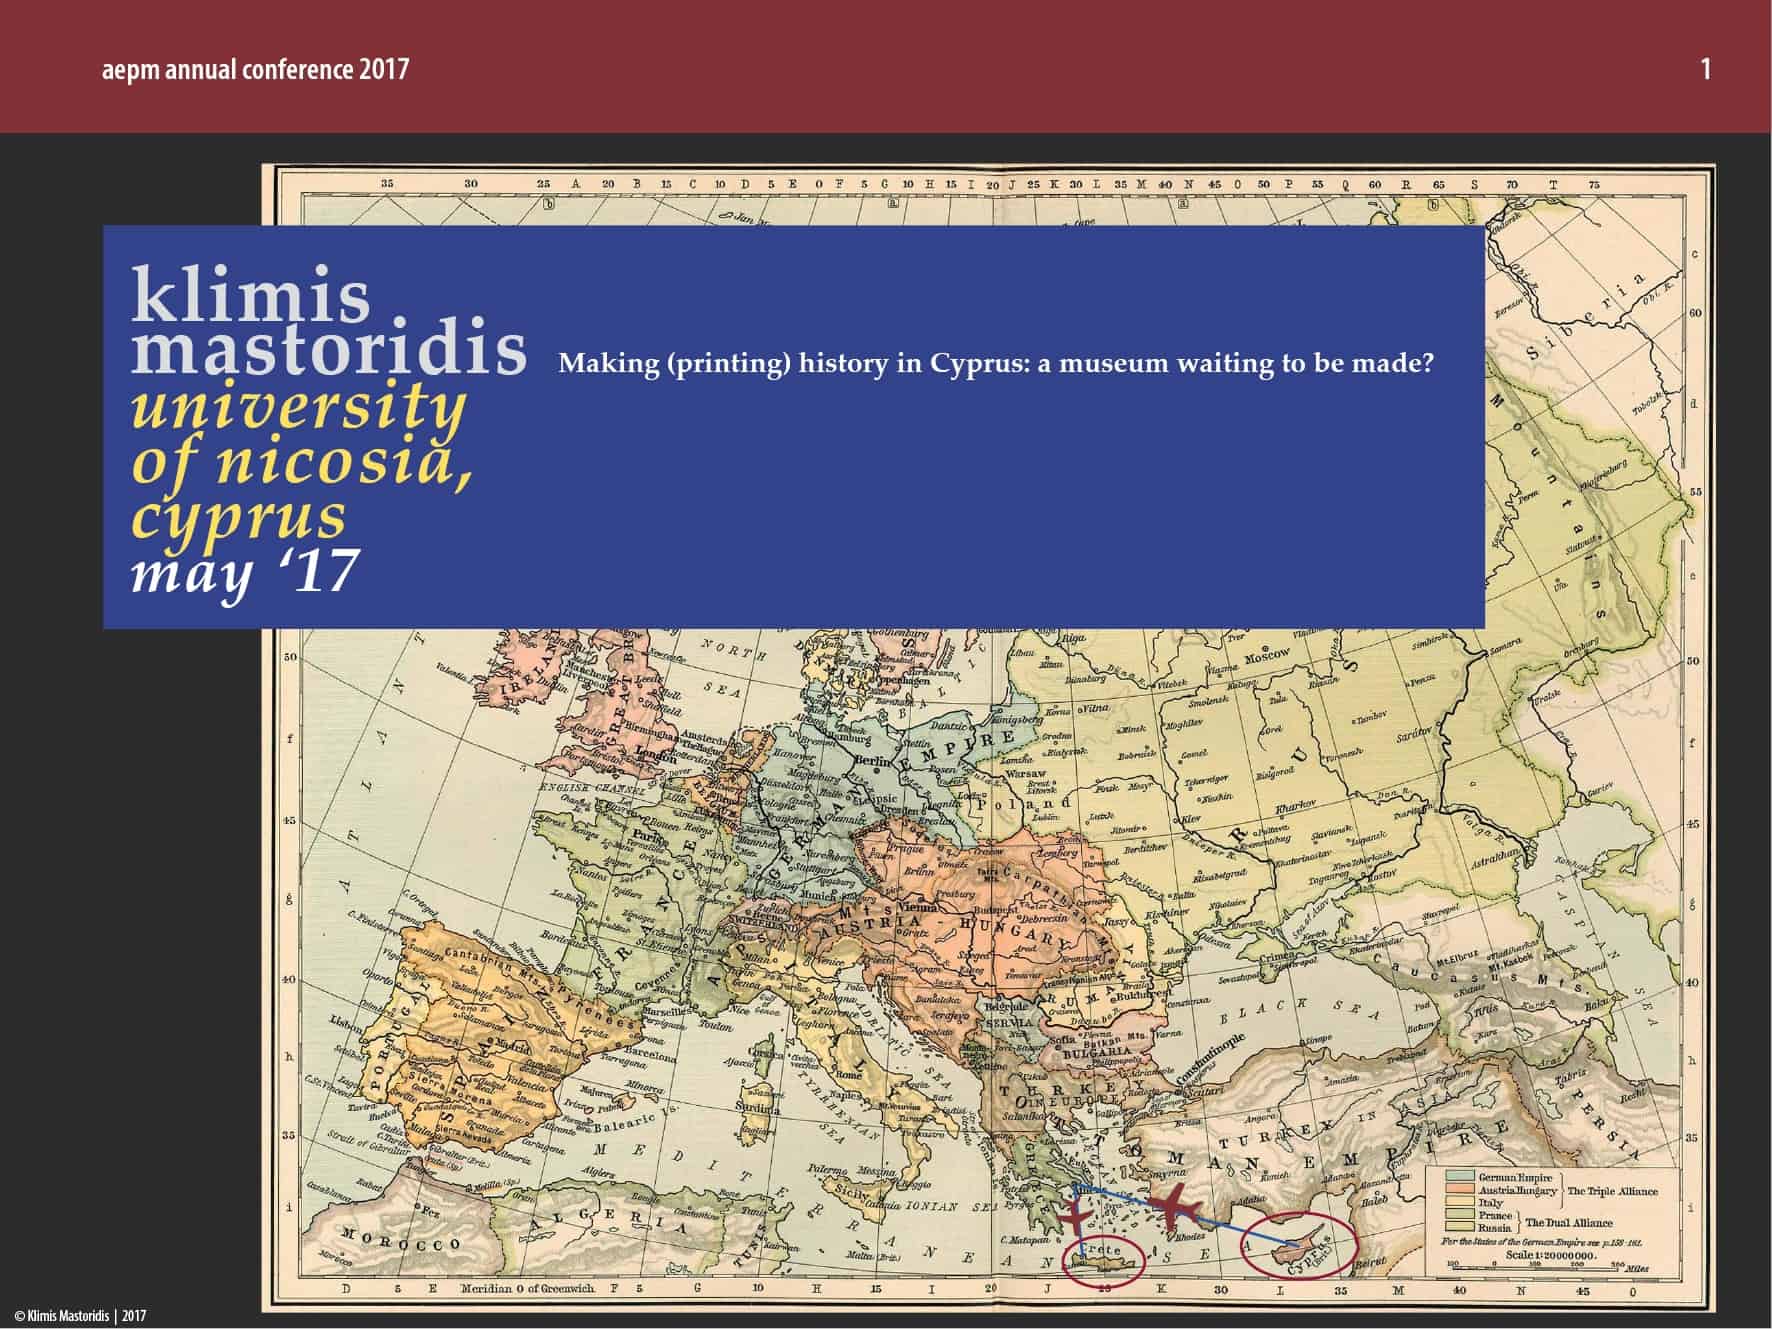The height and width of the screenshot is (1329, 1772).
Task: Click the 'Beirut' city label
Action: (1371, 1262)
